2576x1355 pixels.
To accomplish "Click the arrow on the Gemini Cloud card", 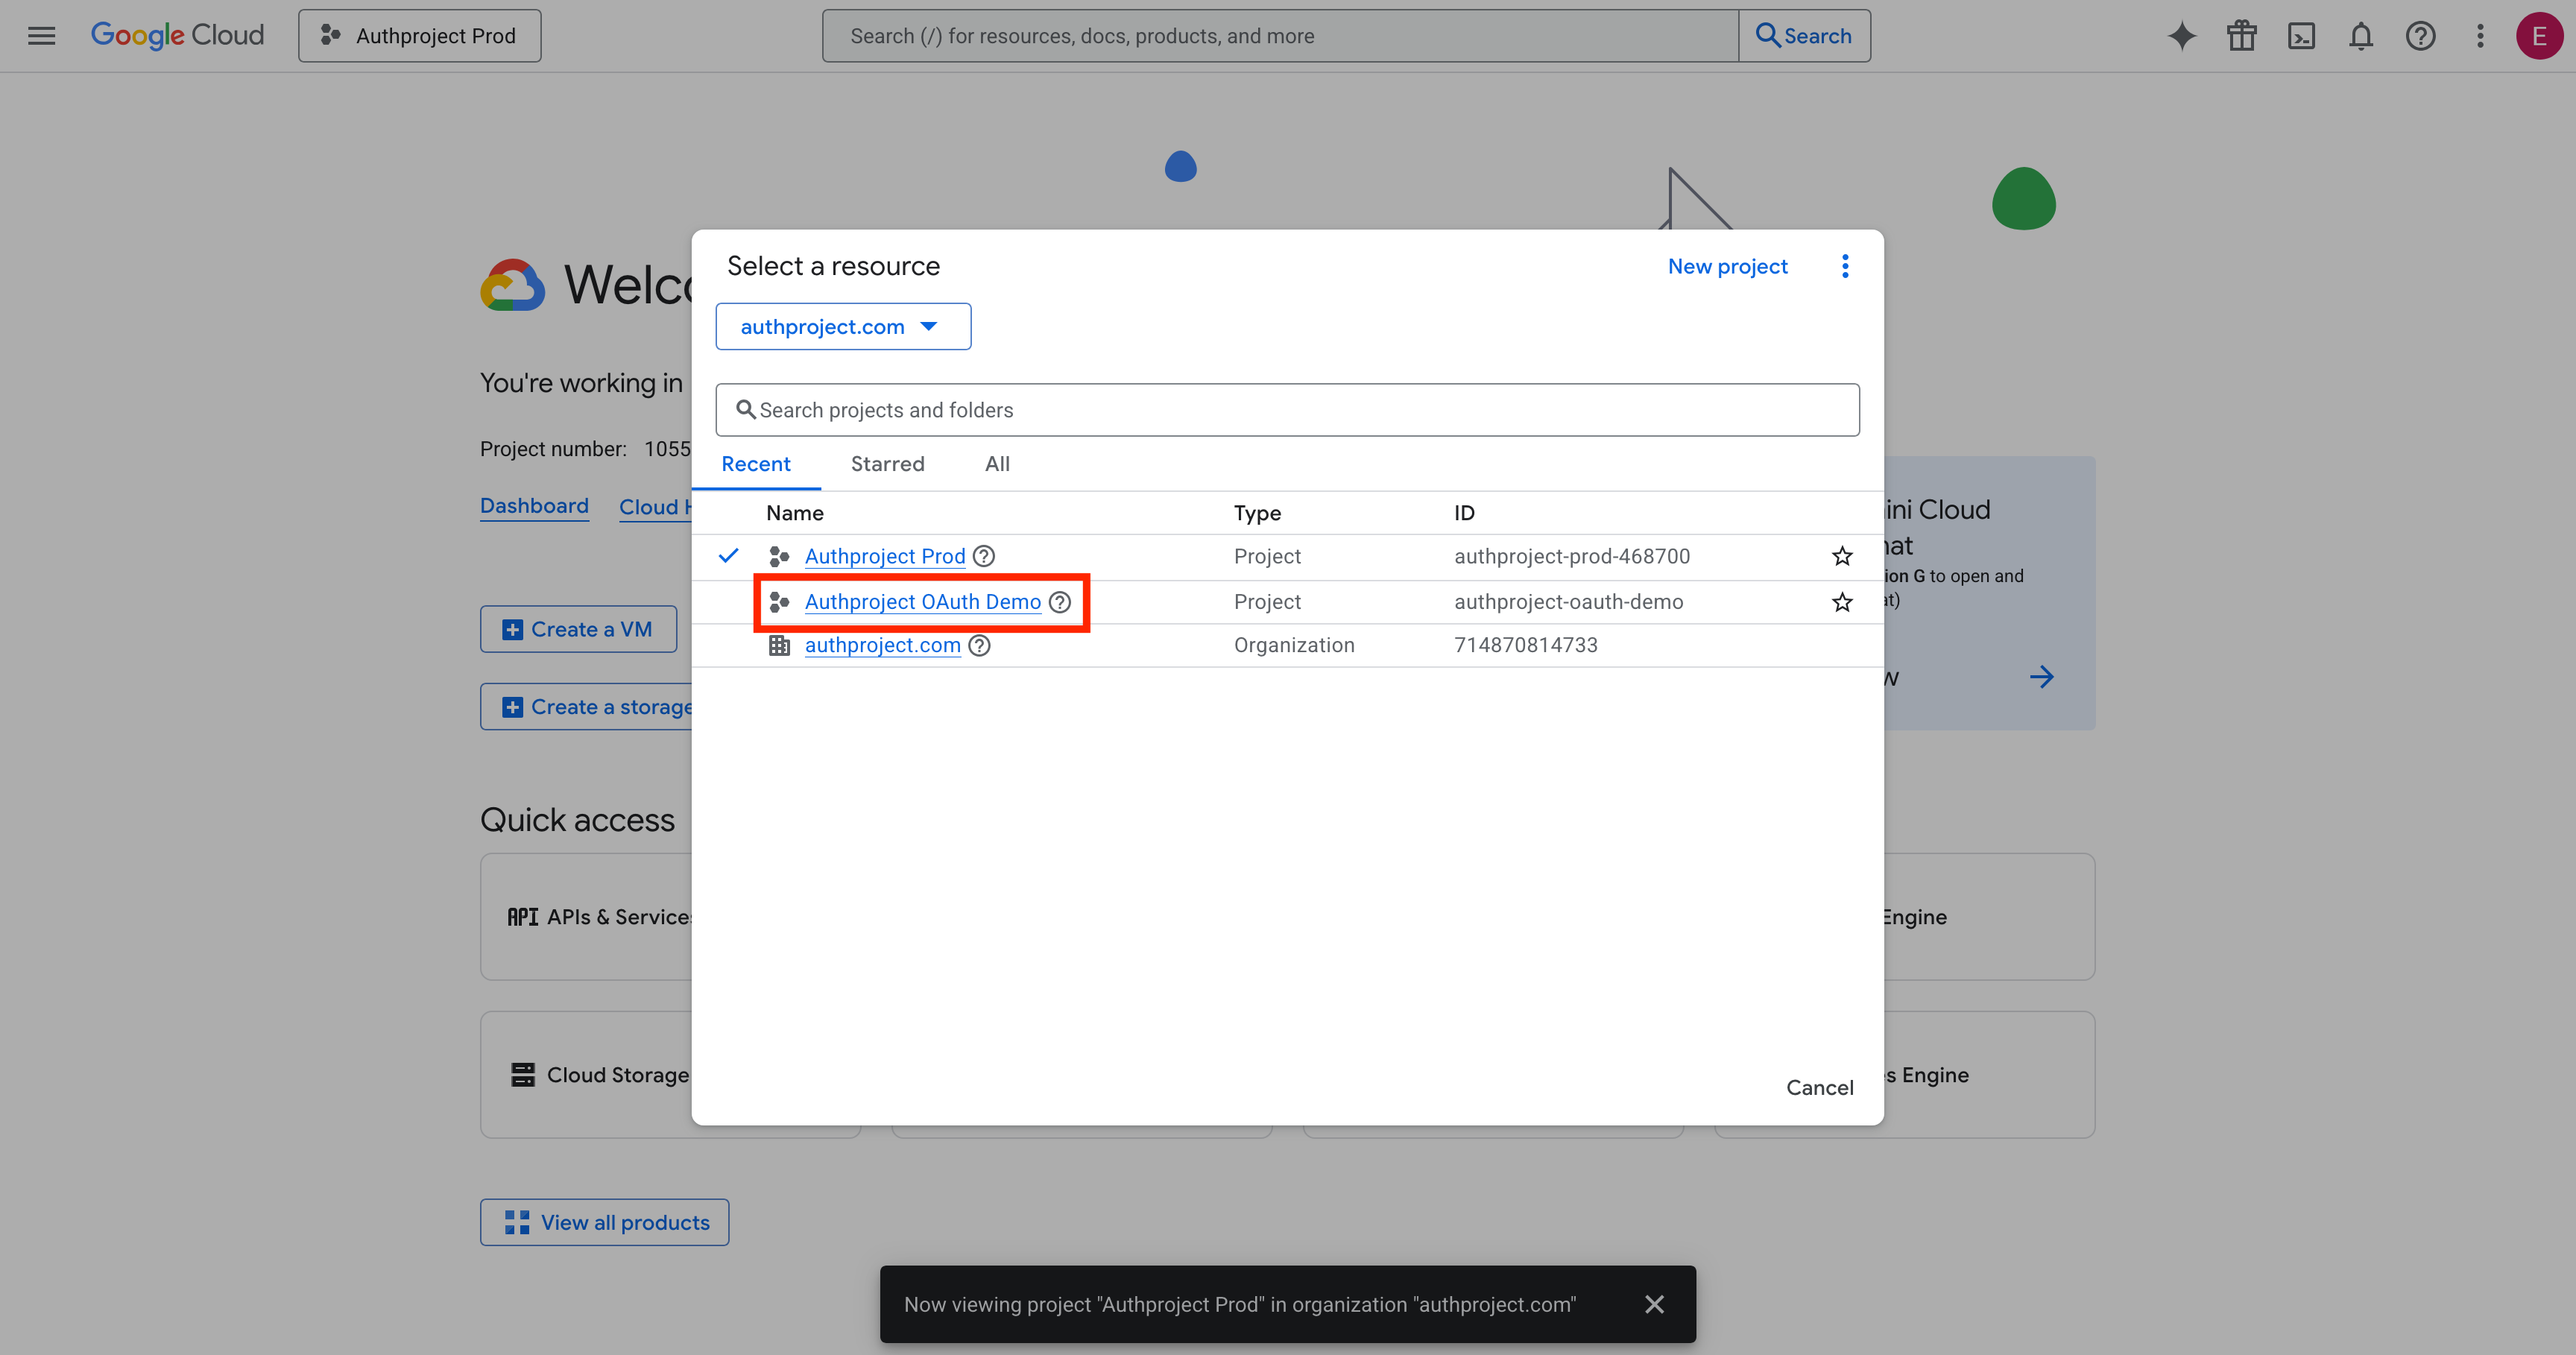I will 2041,677.
